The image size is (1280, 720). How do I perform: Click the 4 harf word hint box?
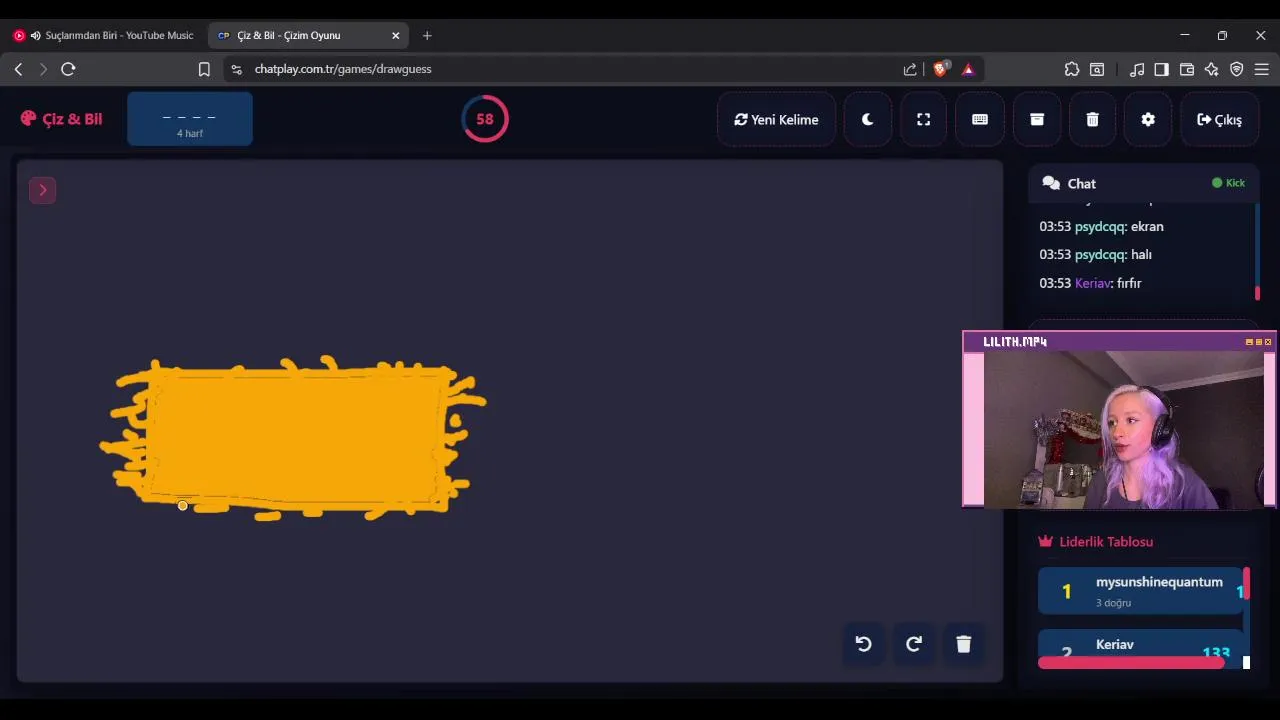(190, 119)
